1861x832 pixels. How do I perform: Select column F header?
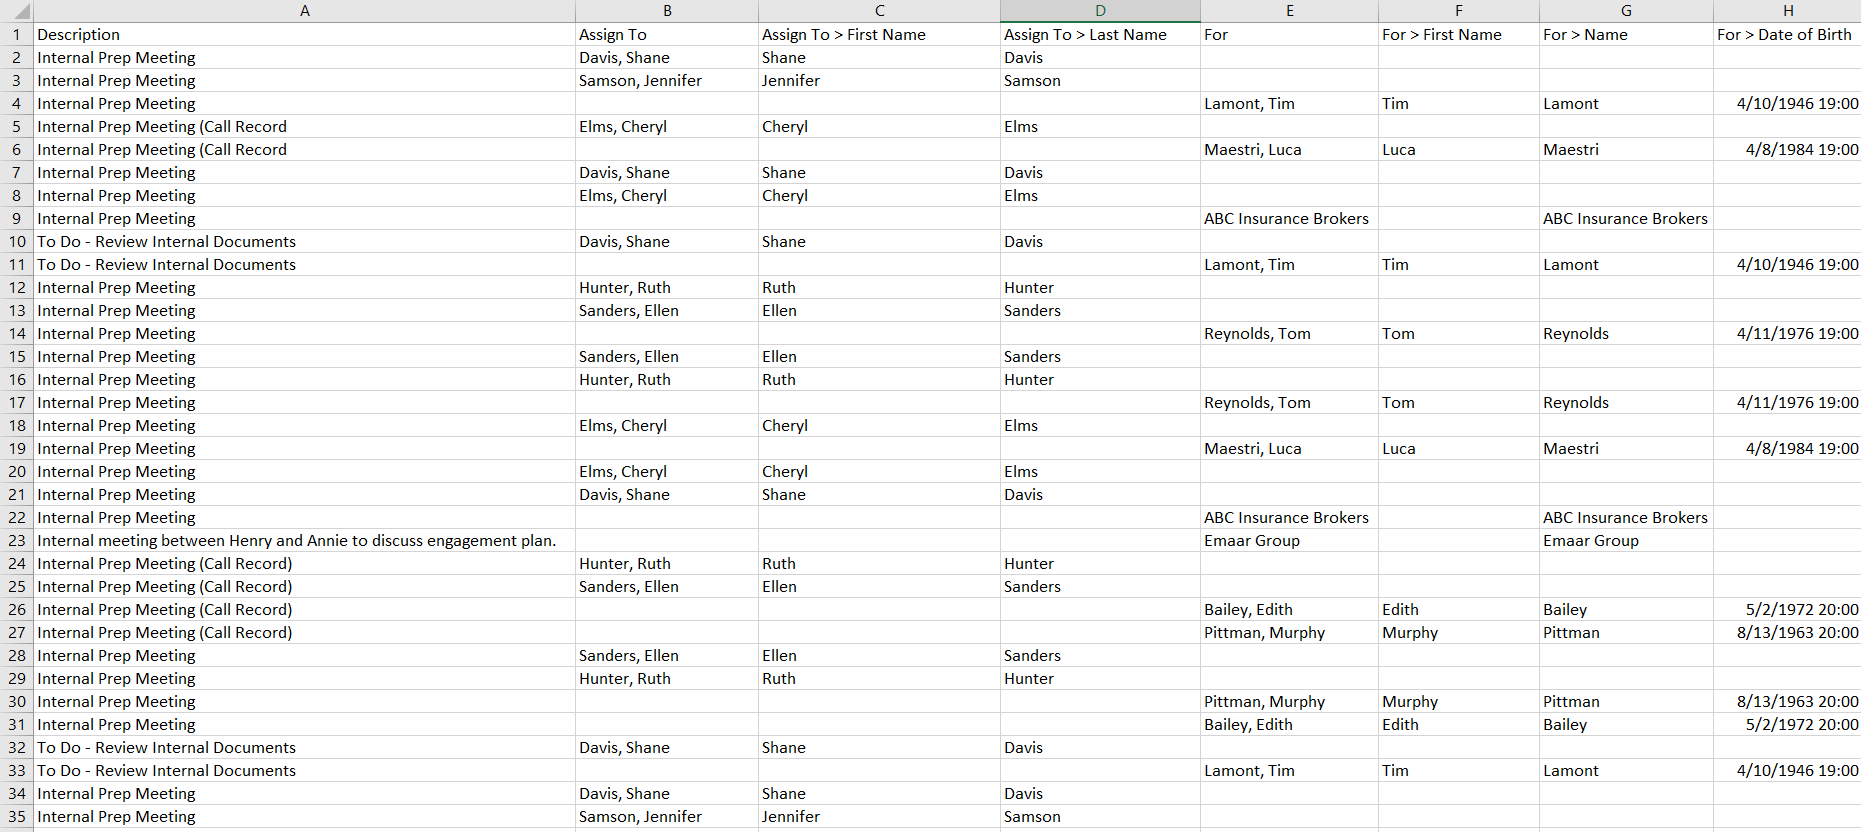(1458, 11)
